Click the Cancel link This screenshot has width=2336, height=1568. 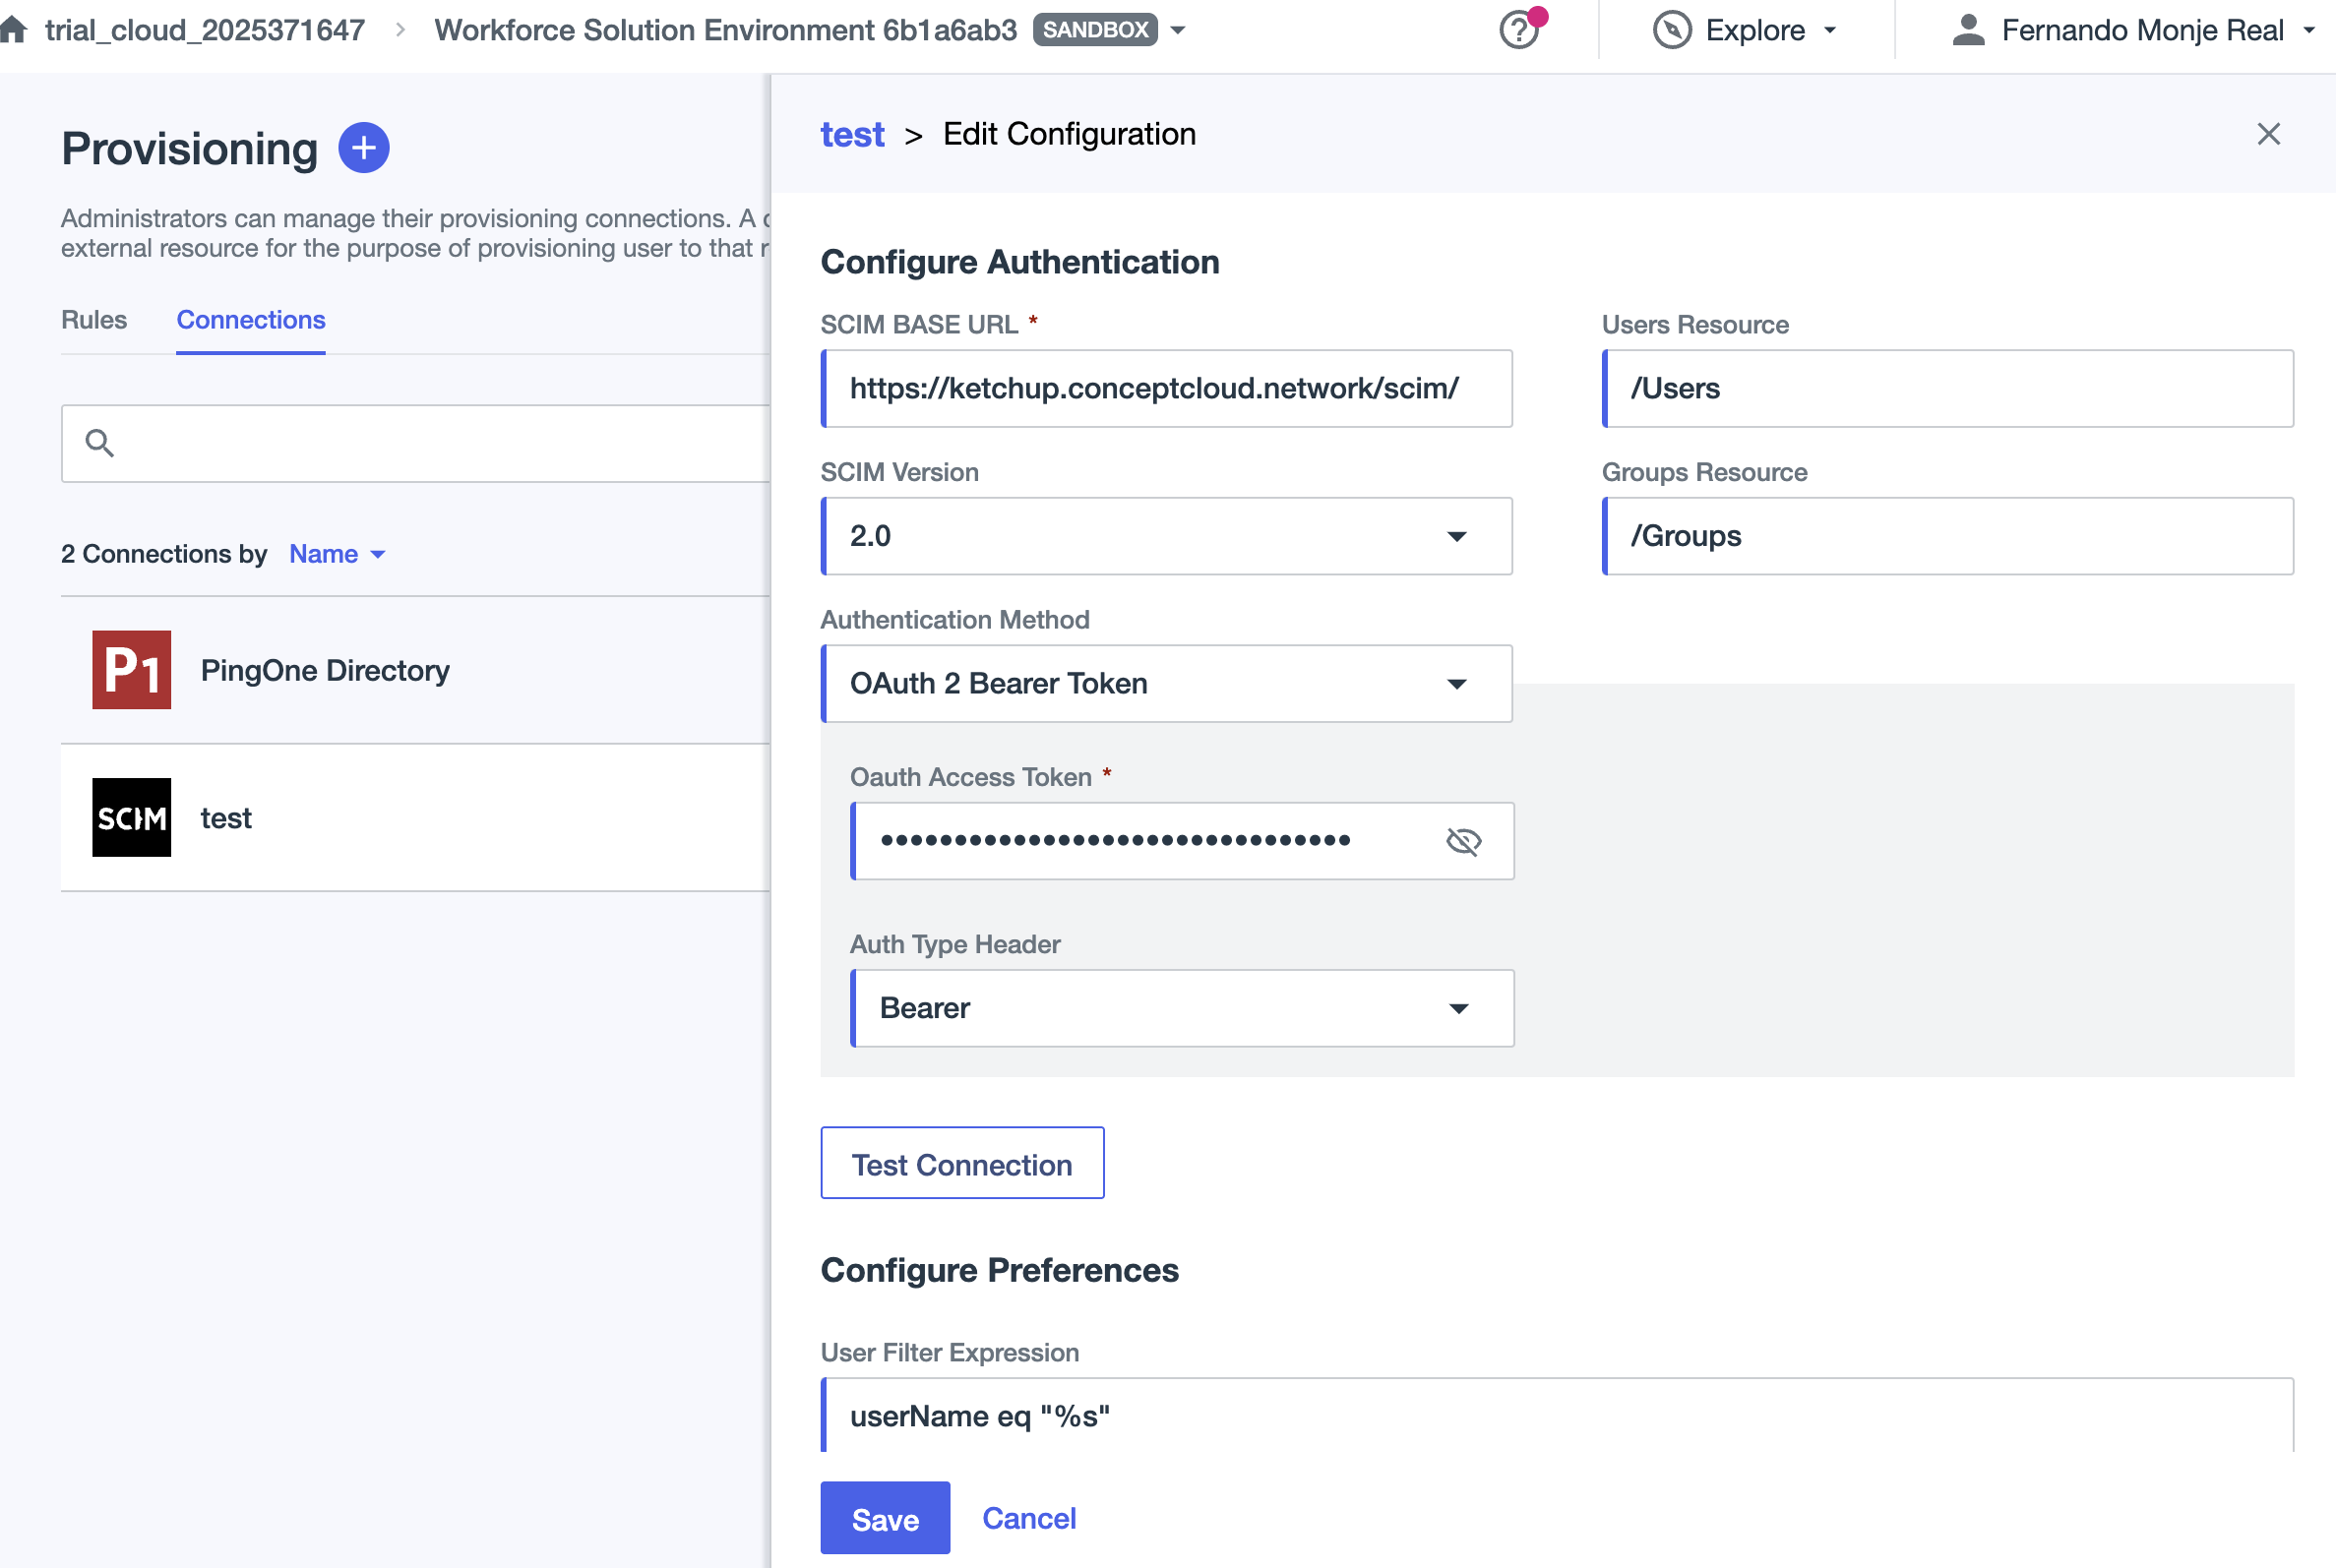1028,1518
